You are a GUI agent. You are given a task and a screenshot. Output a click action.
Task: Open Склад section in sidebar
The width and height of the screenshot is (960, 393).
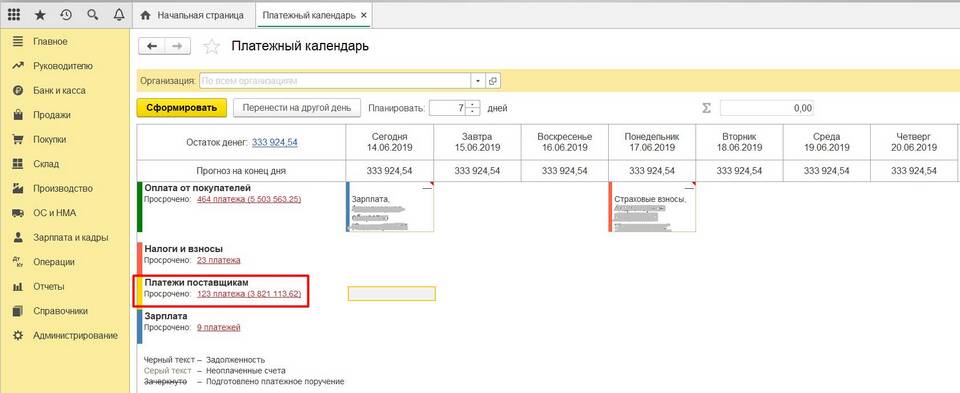[x=46, y=164]
